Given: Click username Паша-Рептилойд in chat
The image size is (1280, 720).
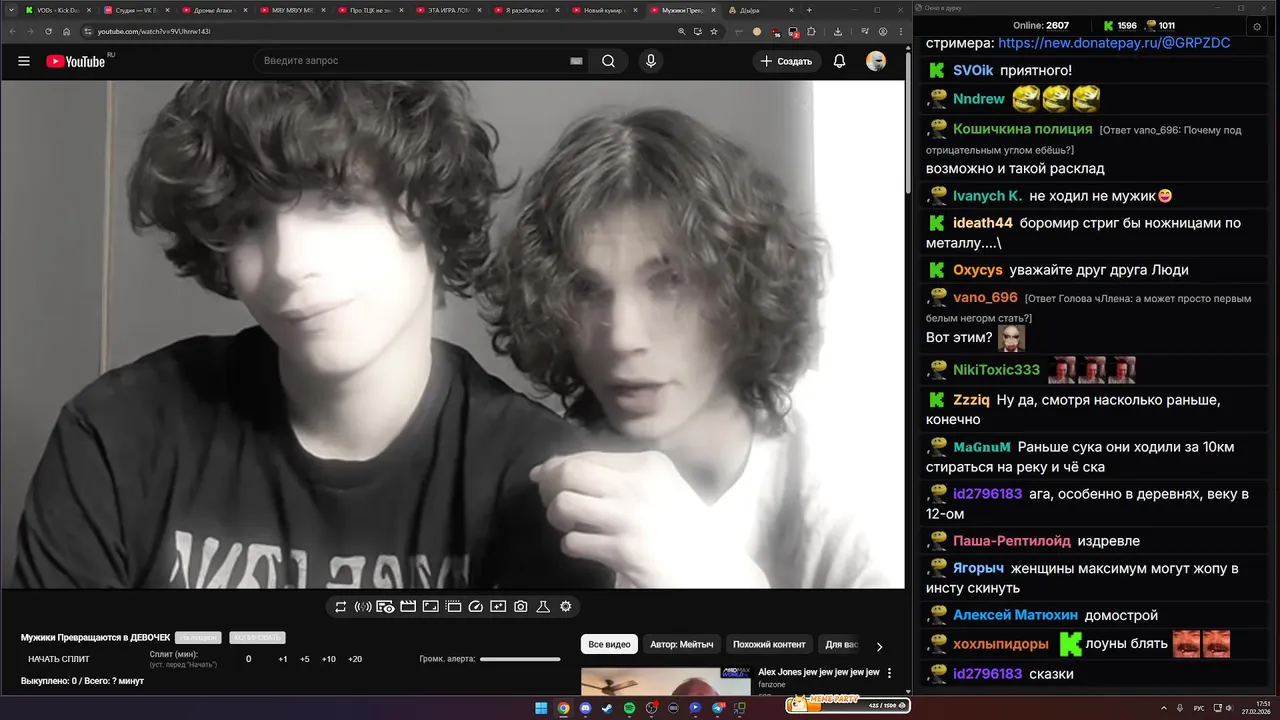Looking at the screenshot, I should click(x=1012, y=541).
